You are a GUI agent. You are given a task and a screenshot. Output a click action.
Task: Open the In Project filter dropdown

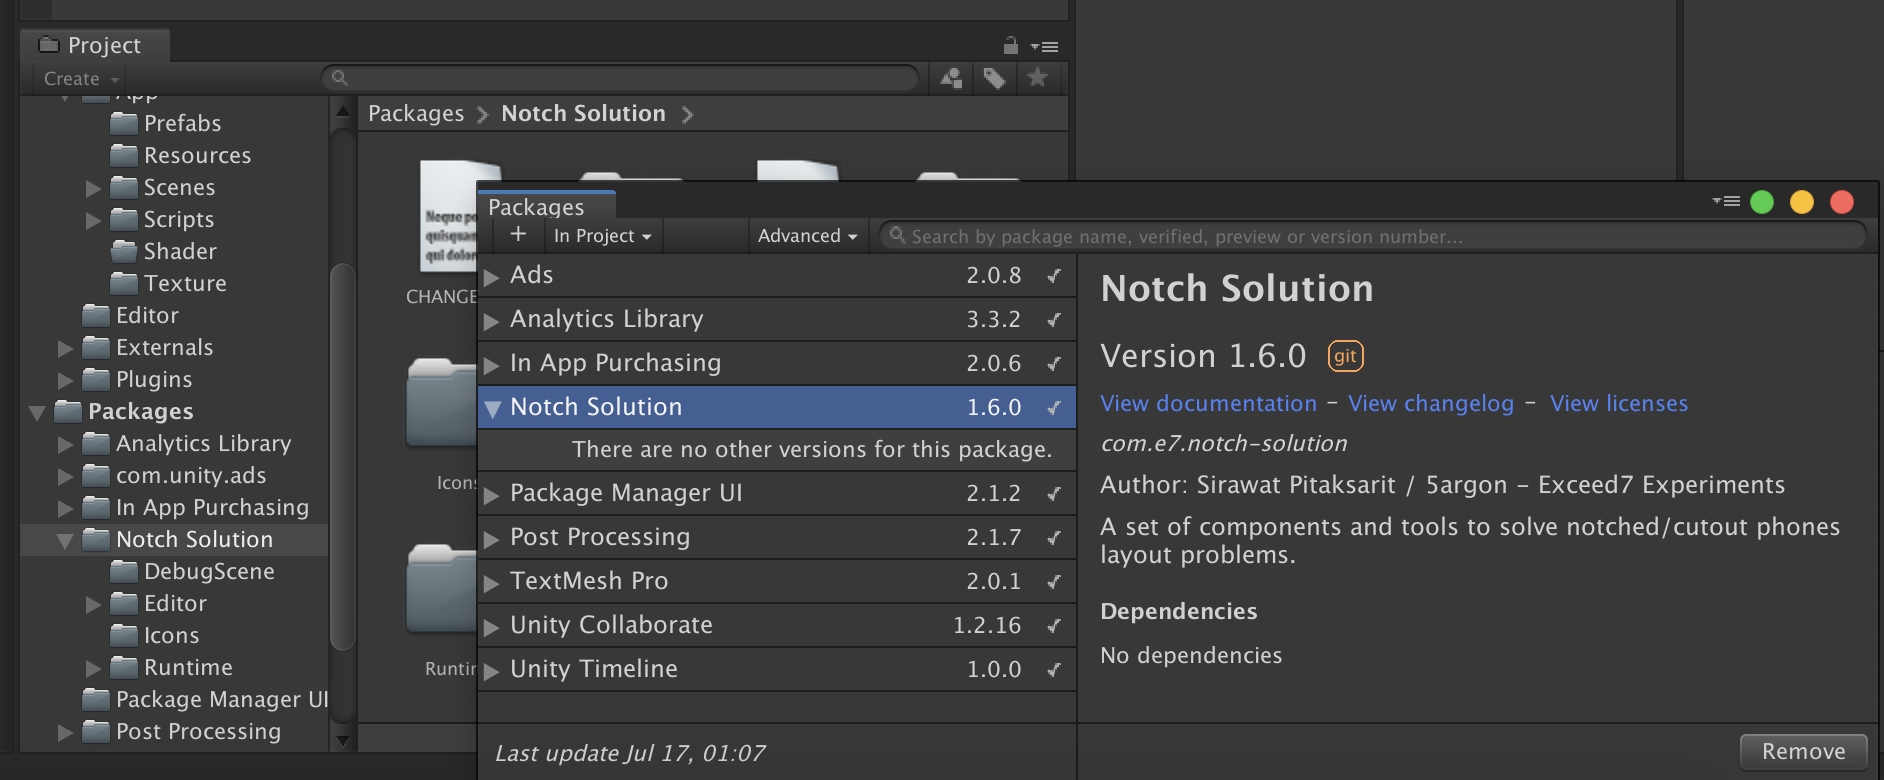point(603,236)
